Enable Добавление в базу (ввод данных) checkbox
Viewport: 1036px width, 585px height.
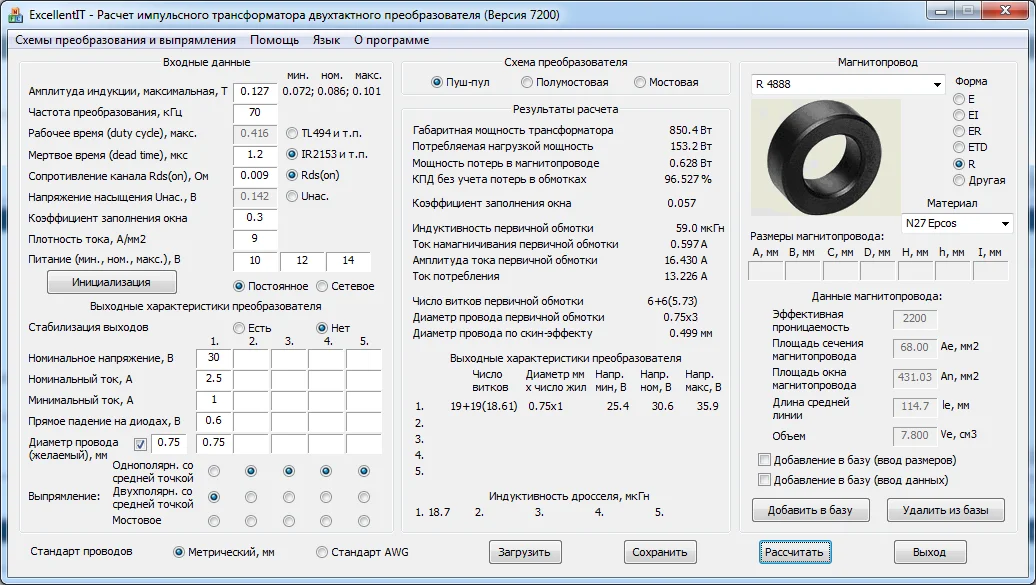pyautogui.click(x=765, y=480)
